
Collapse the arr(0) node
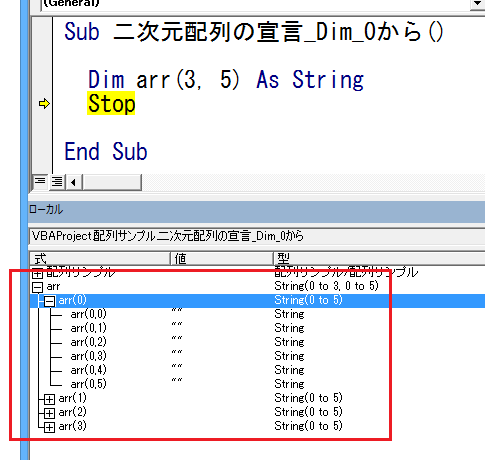click(49, 301)
